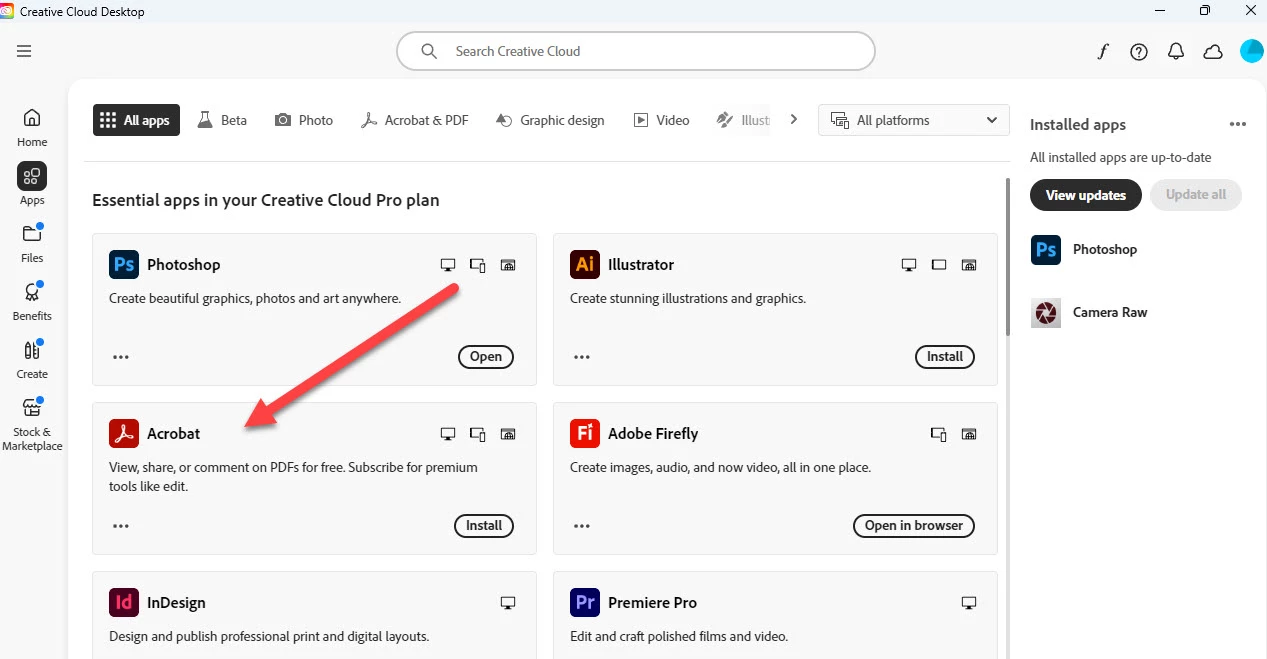Open more options for Acrobat card
The image size is (1267, 659).
121,525
